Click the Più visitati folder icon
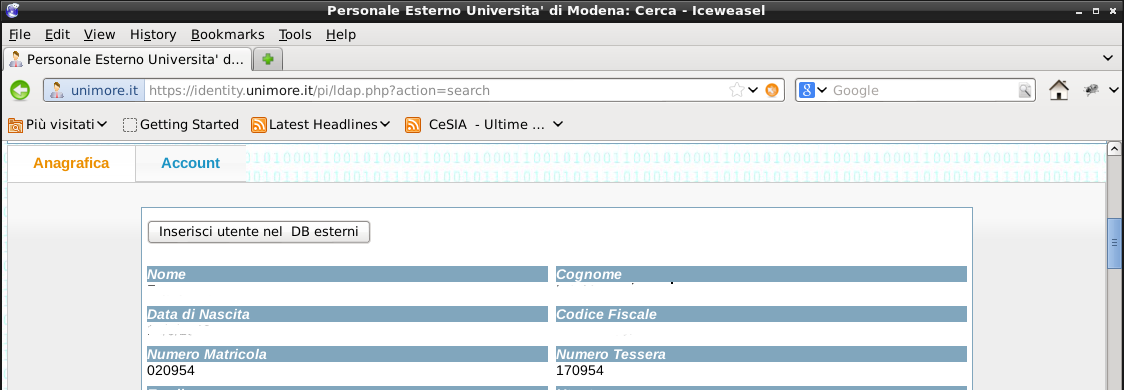 pos(16,125)
